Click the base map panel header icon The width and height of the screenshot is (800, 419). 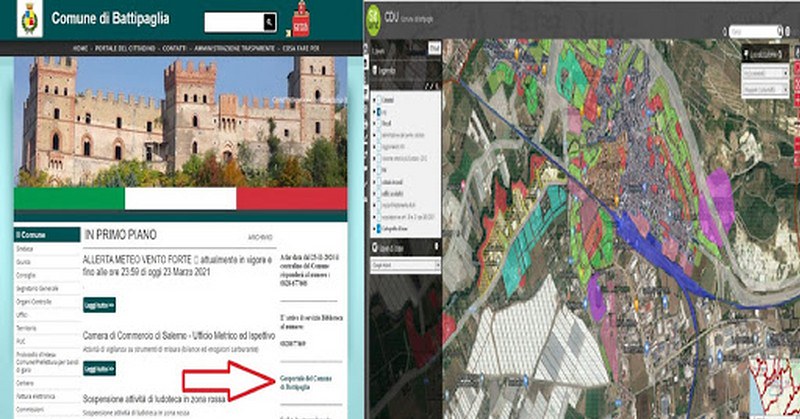pos(375,248)
